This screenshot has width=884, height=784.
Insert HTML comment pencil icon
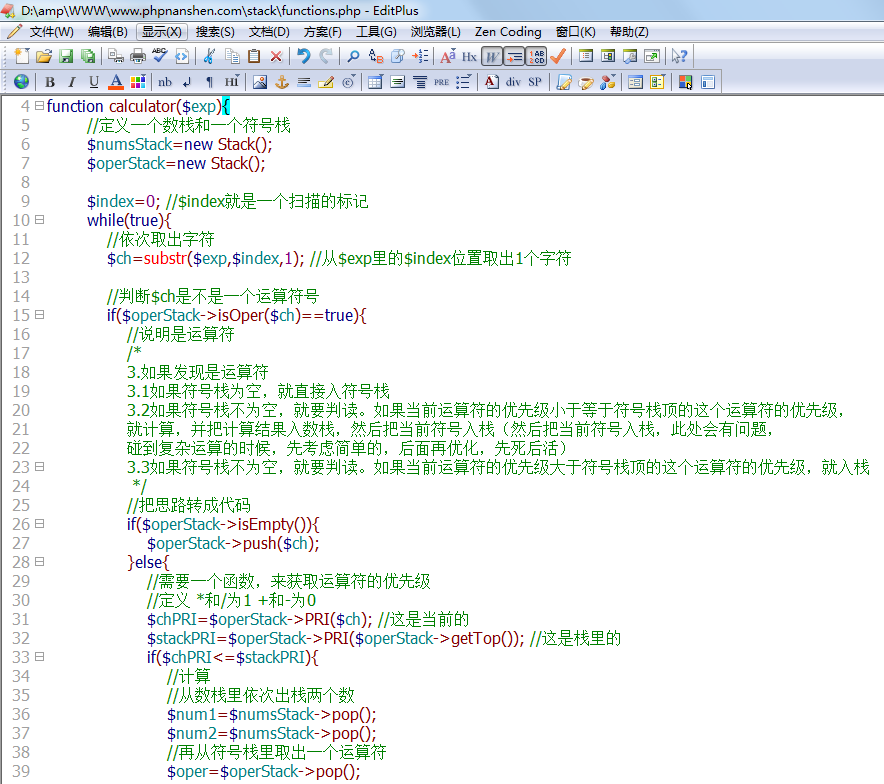(326, 82)
